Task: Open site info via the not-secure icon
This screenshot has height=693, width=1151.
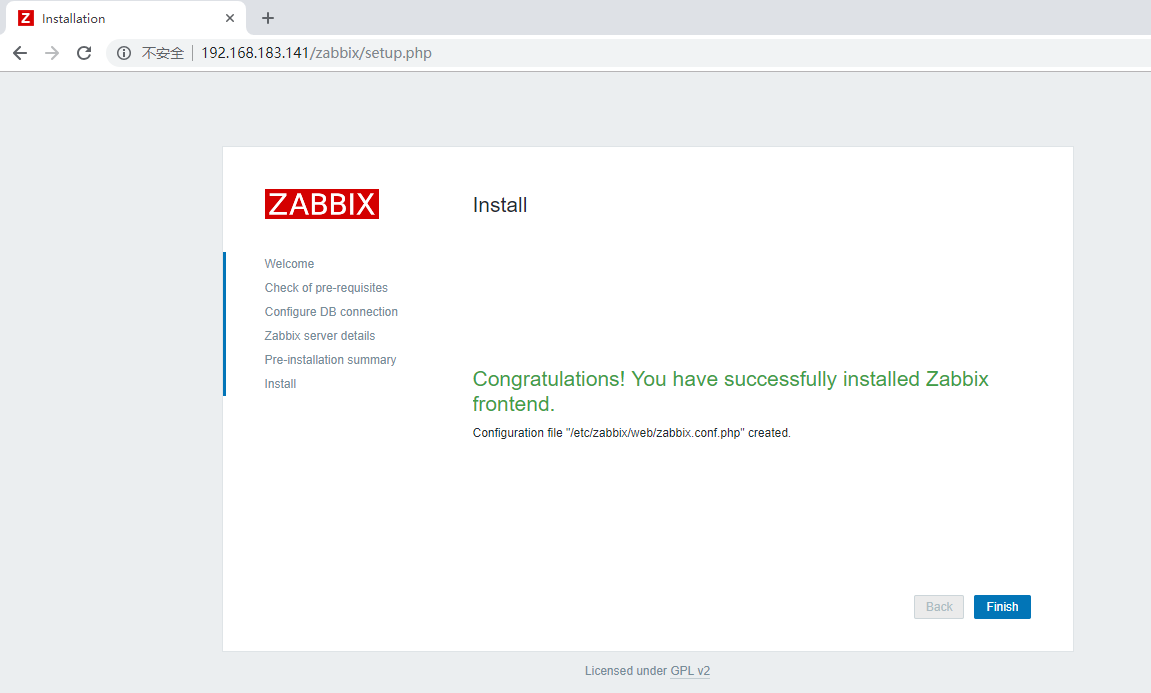Action: tap(124, 53)
